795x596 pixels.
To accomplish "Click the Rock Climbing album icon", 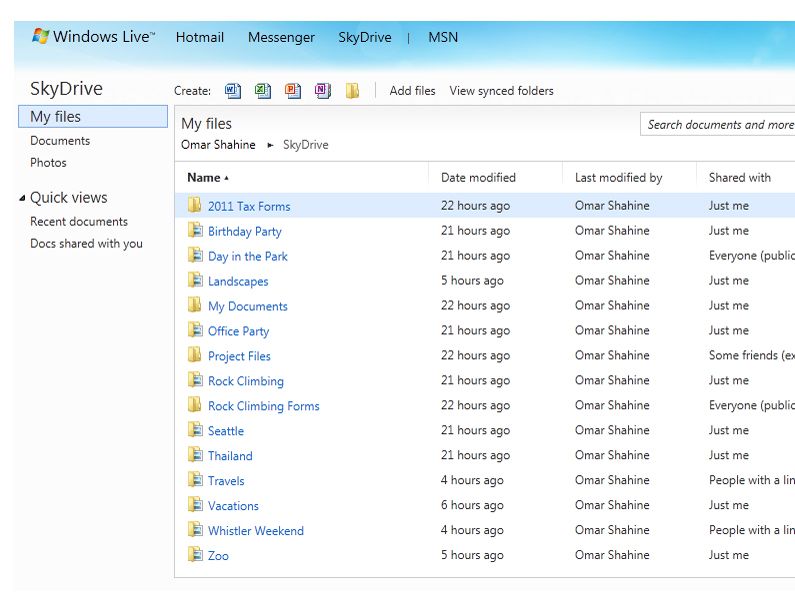I will pyautogui.click(x=195, y=380).
